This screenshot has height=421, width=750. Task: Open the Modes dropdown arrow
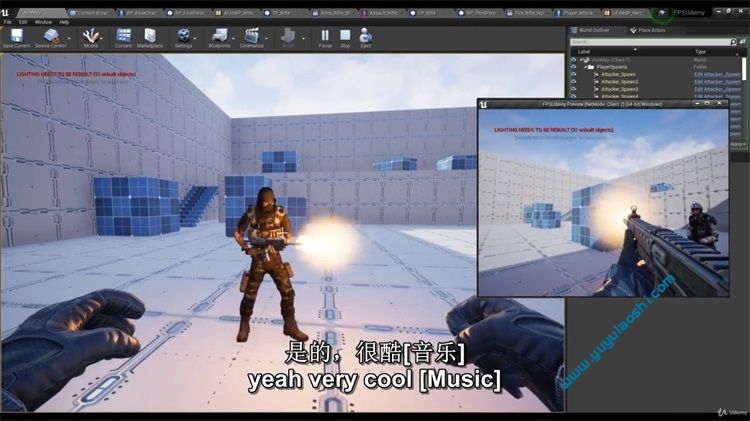[102, 38]
